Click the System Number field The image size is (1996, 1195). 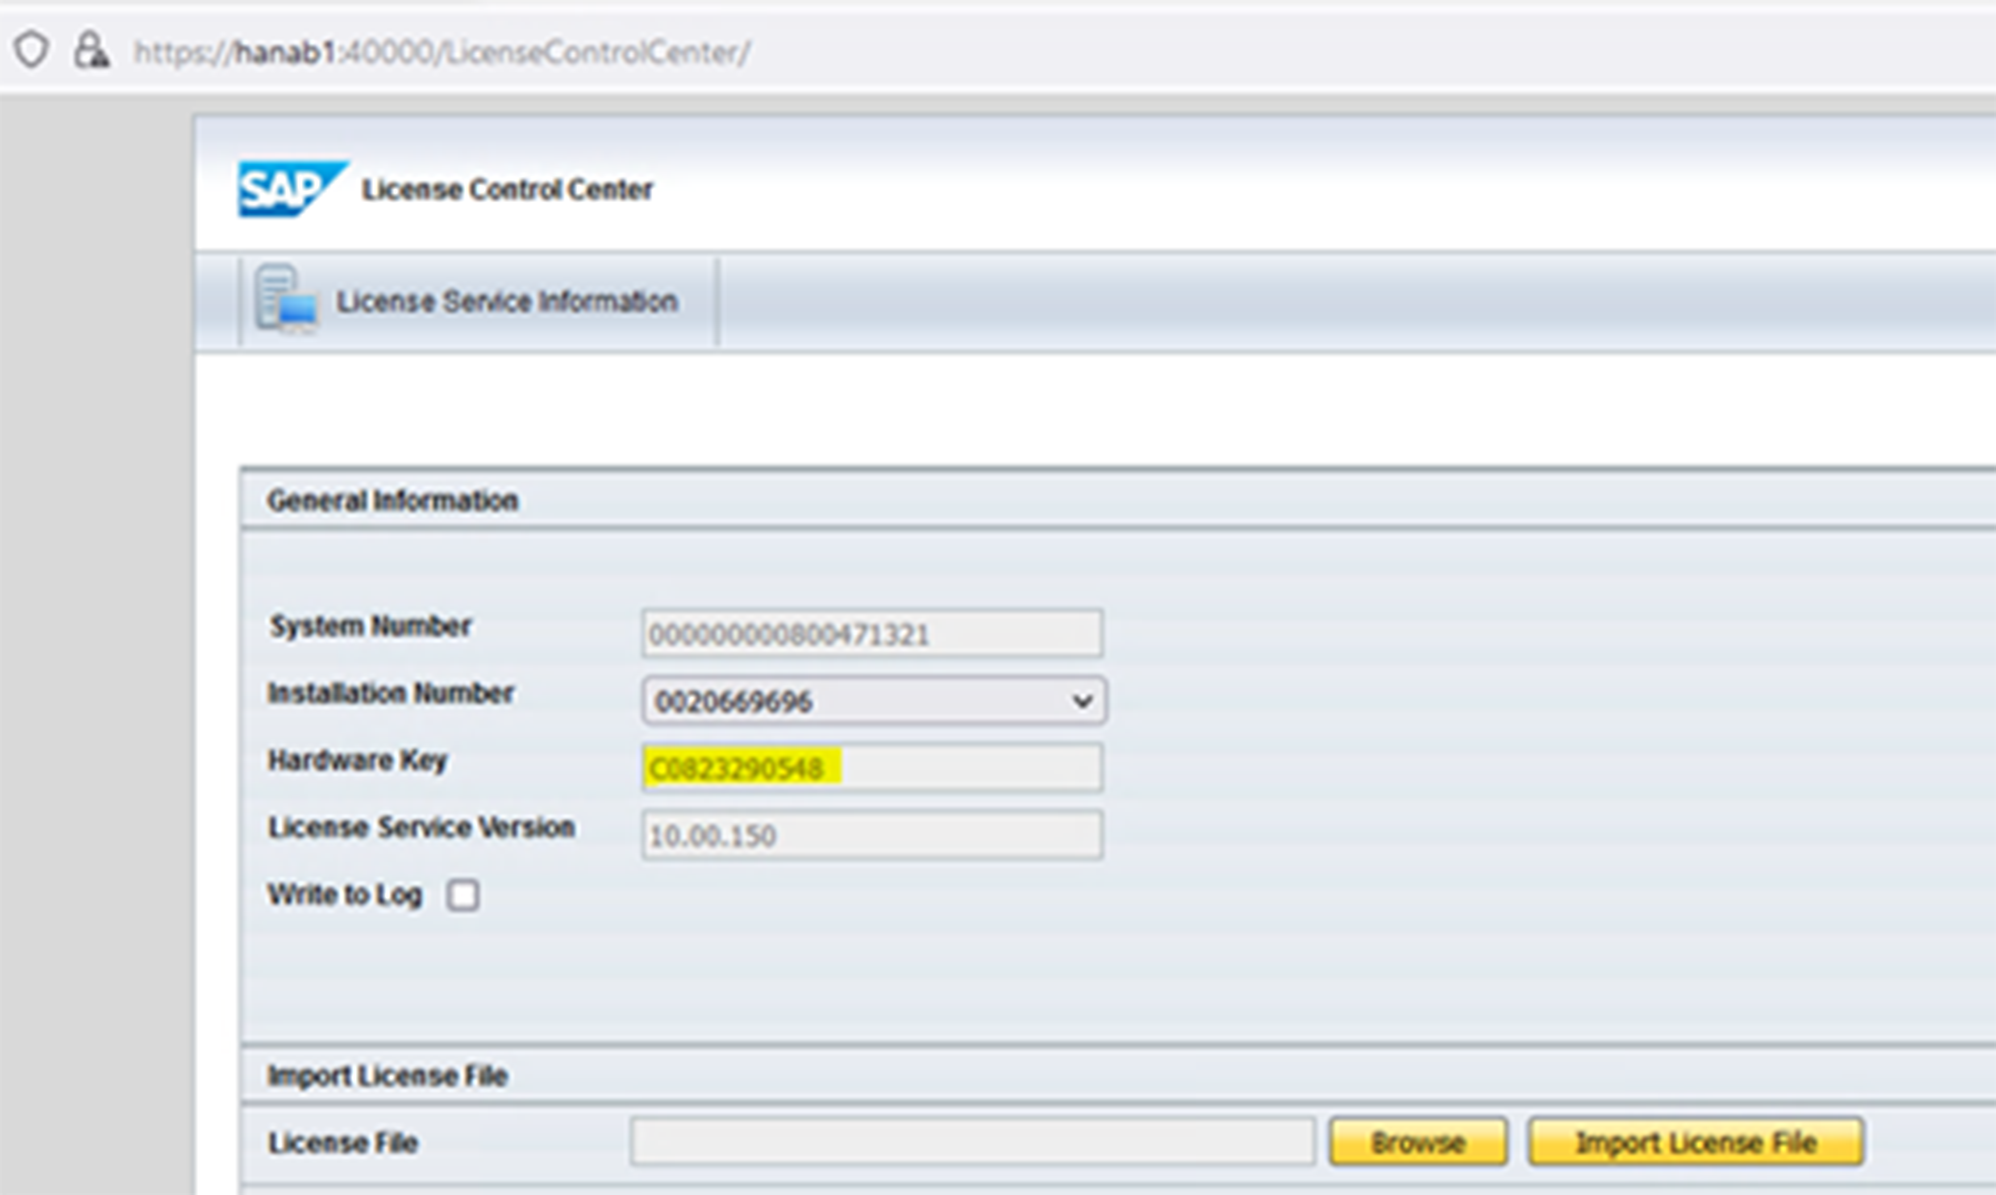pos(872,632)
